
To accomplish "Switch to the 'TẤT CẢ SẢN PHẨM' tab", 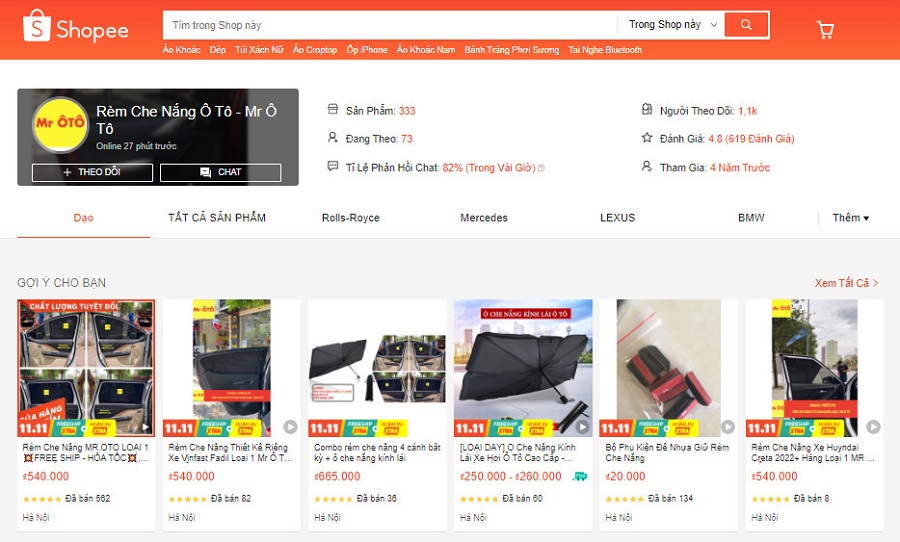I will click(217, 218).
